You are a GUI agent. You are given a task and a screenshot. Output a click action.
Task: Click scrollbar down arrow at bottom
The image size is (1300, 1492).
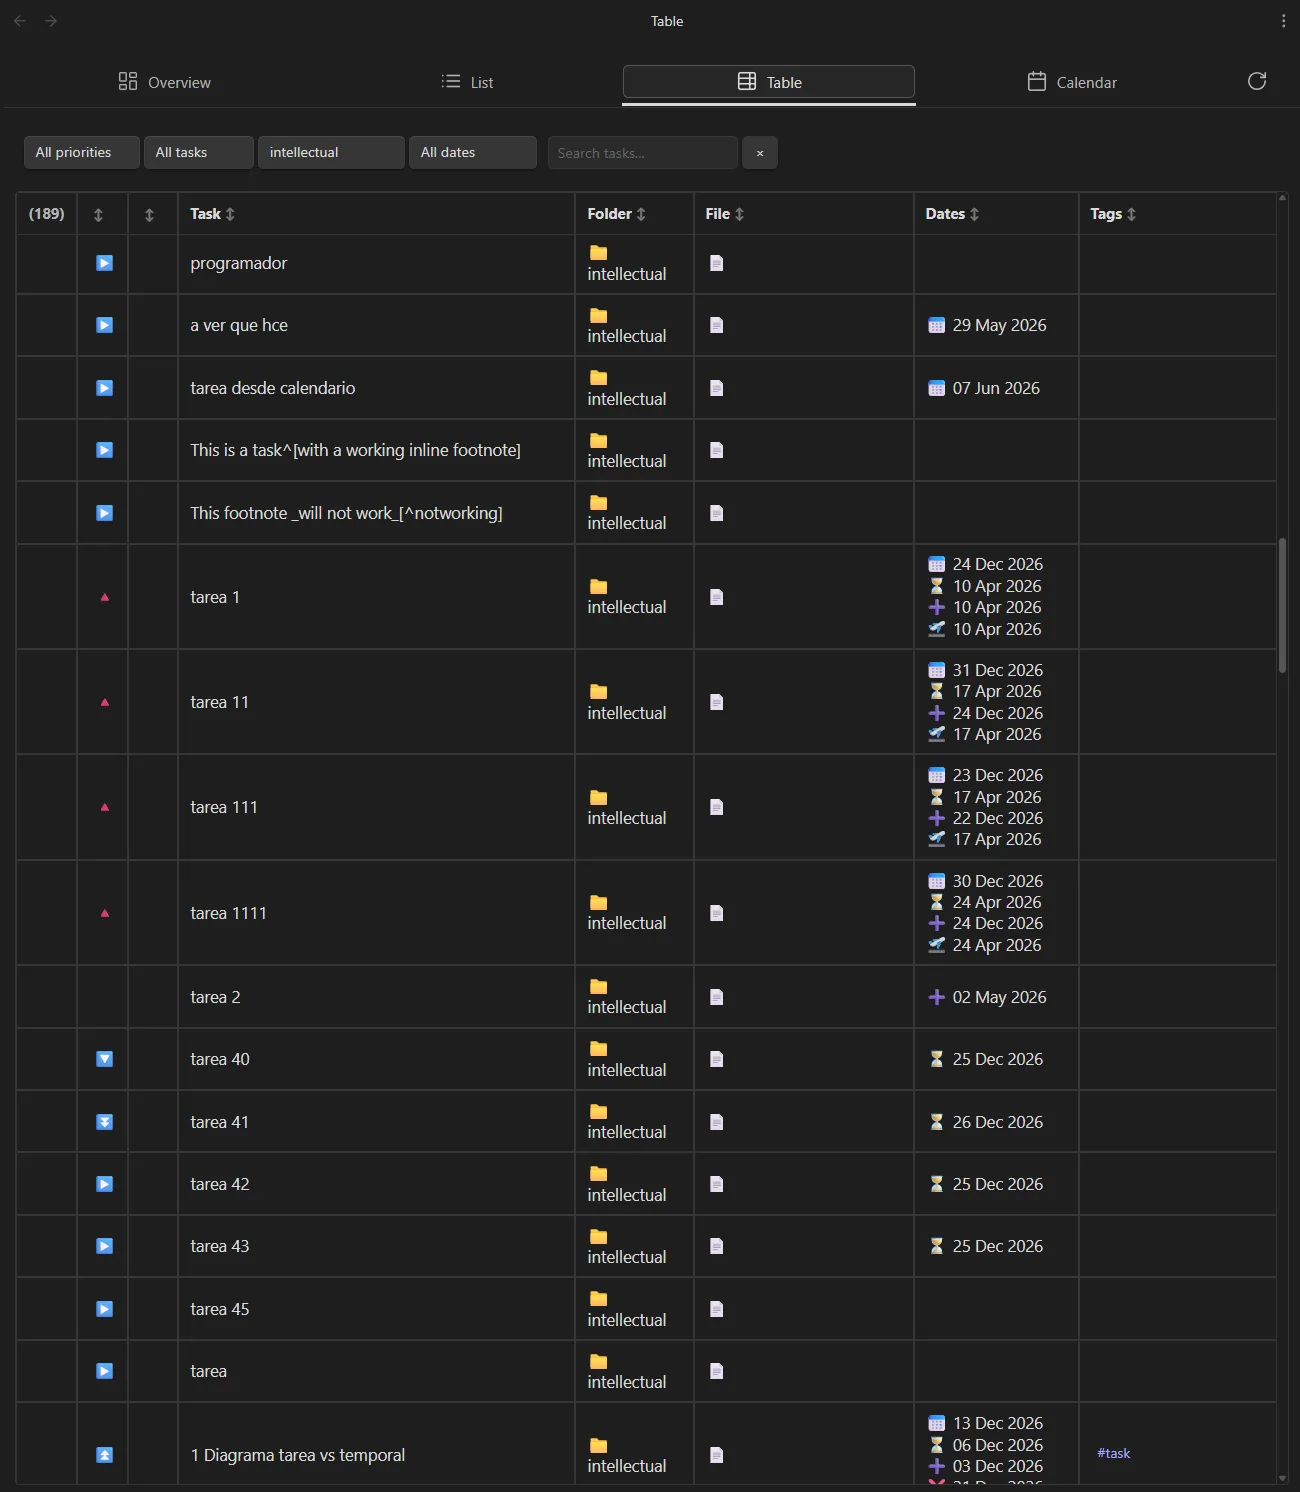(x=1282, y=1479)
